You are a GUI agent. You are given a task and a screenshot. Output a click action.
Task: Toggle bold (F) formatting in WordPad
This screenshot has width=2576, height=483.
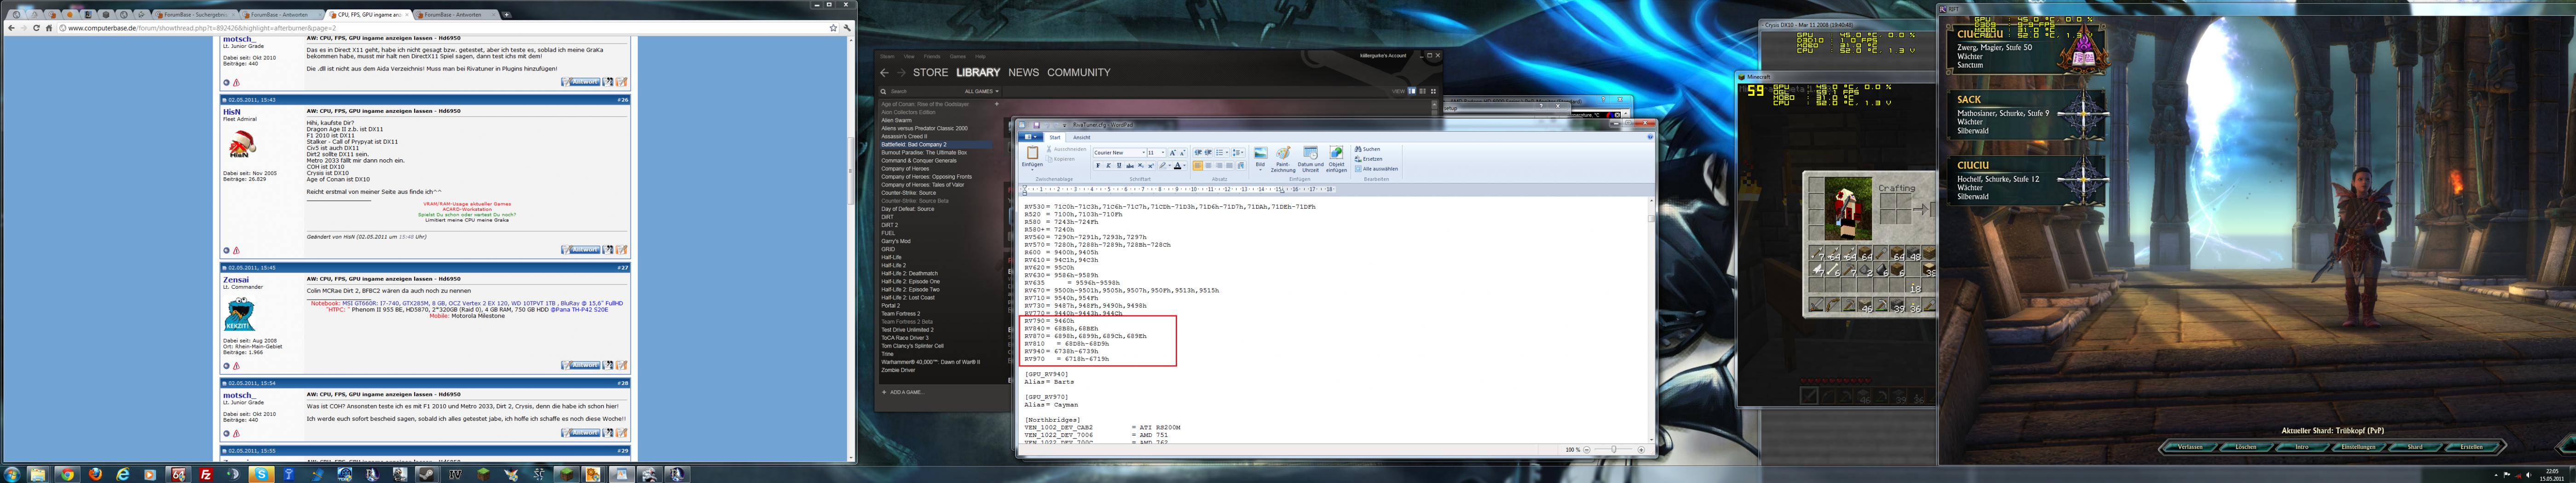[x=1098, y=166]
